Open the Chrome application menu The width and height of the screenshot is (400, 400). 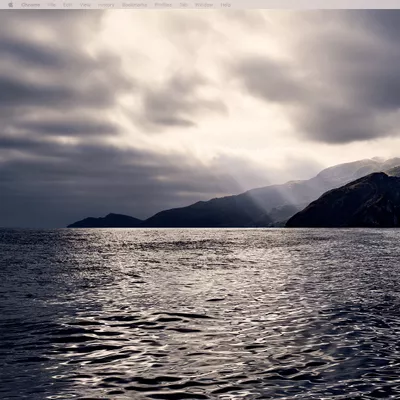(30, 5)
